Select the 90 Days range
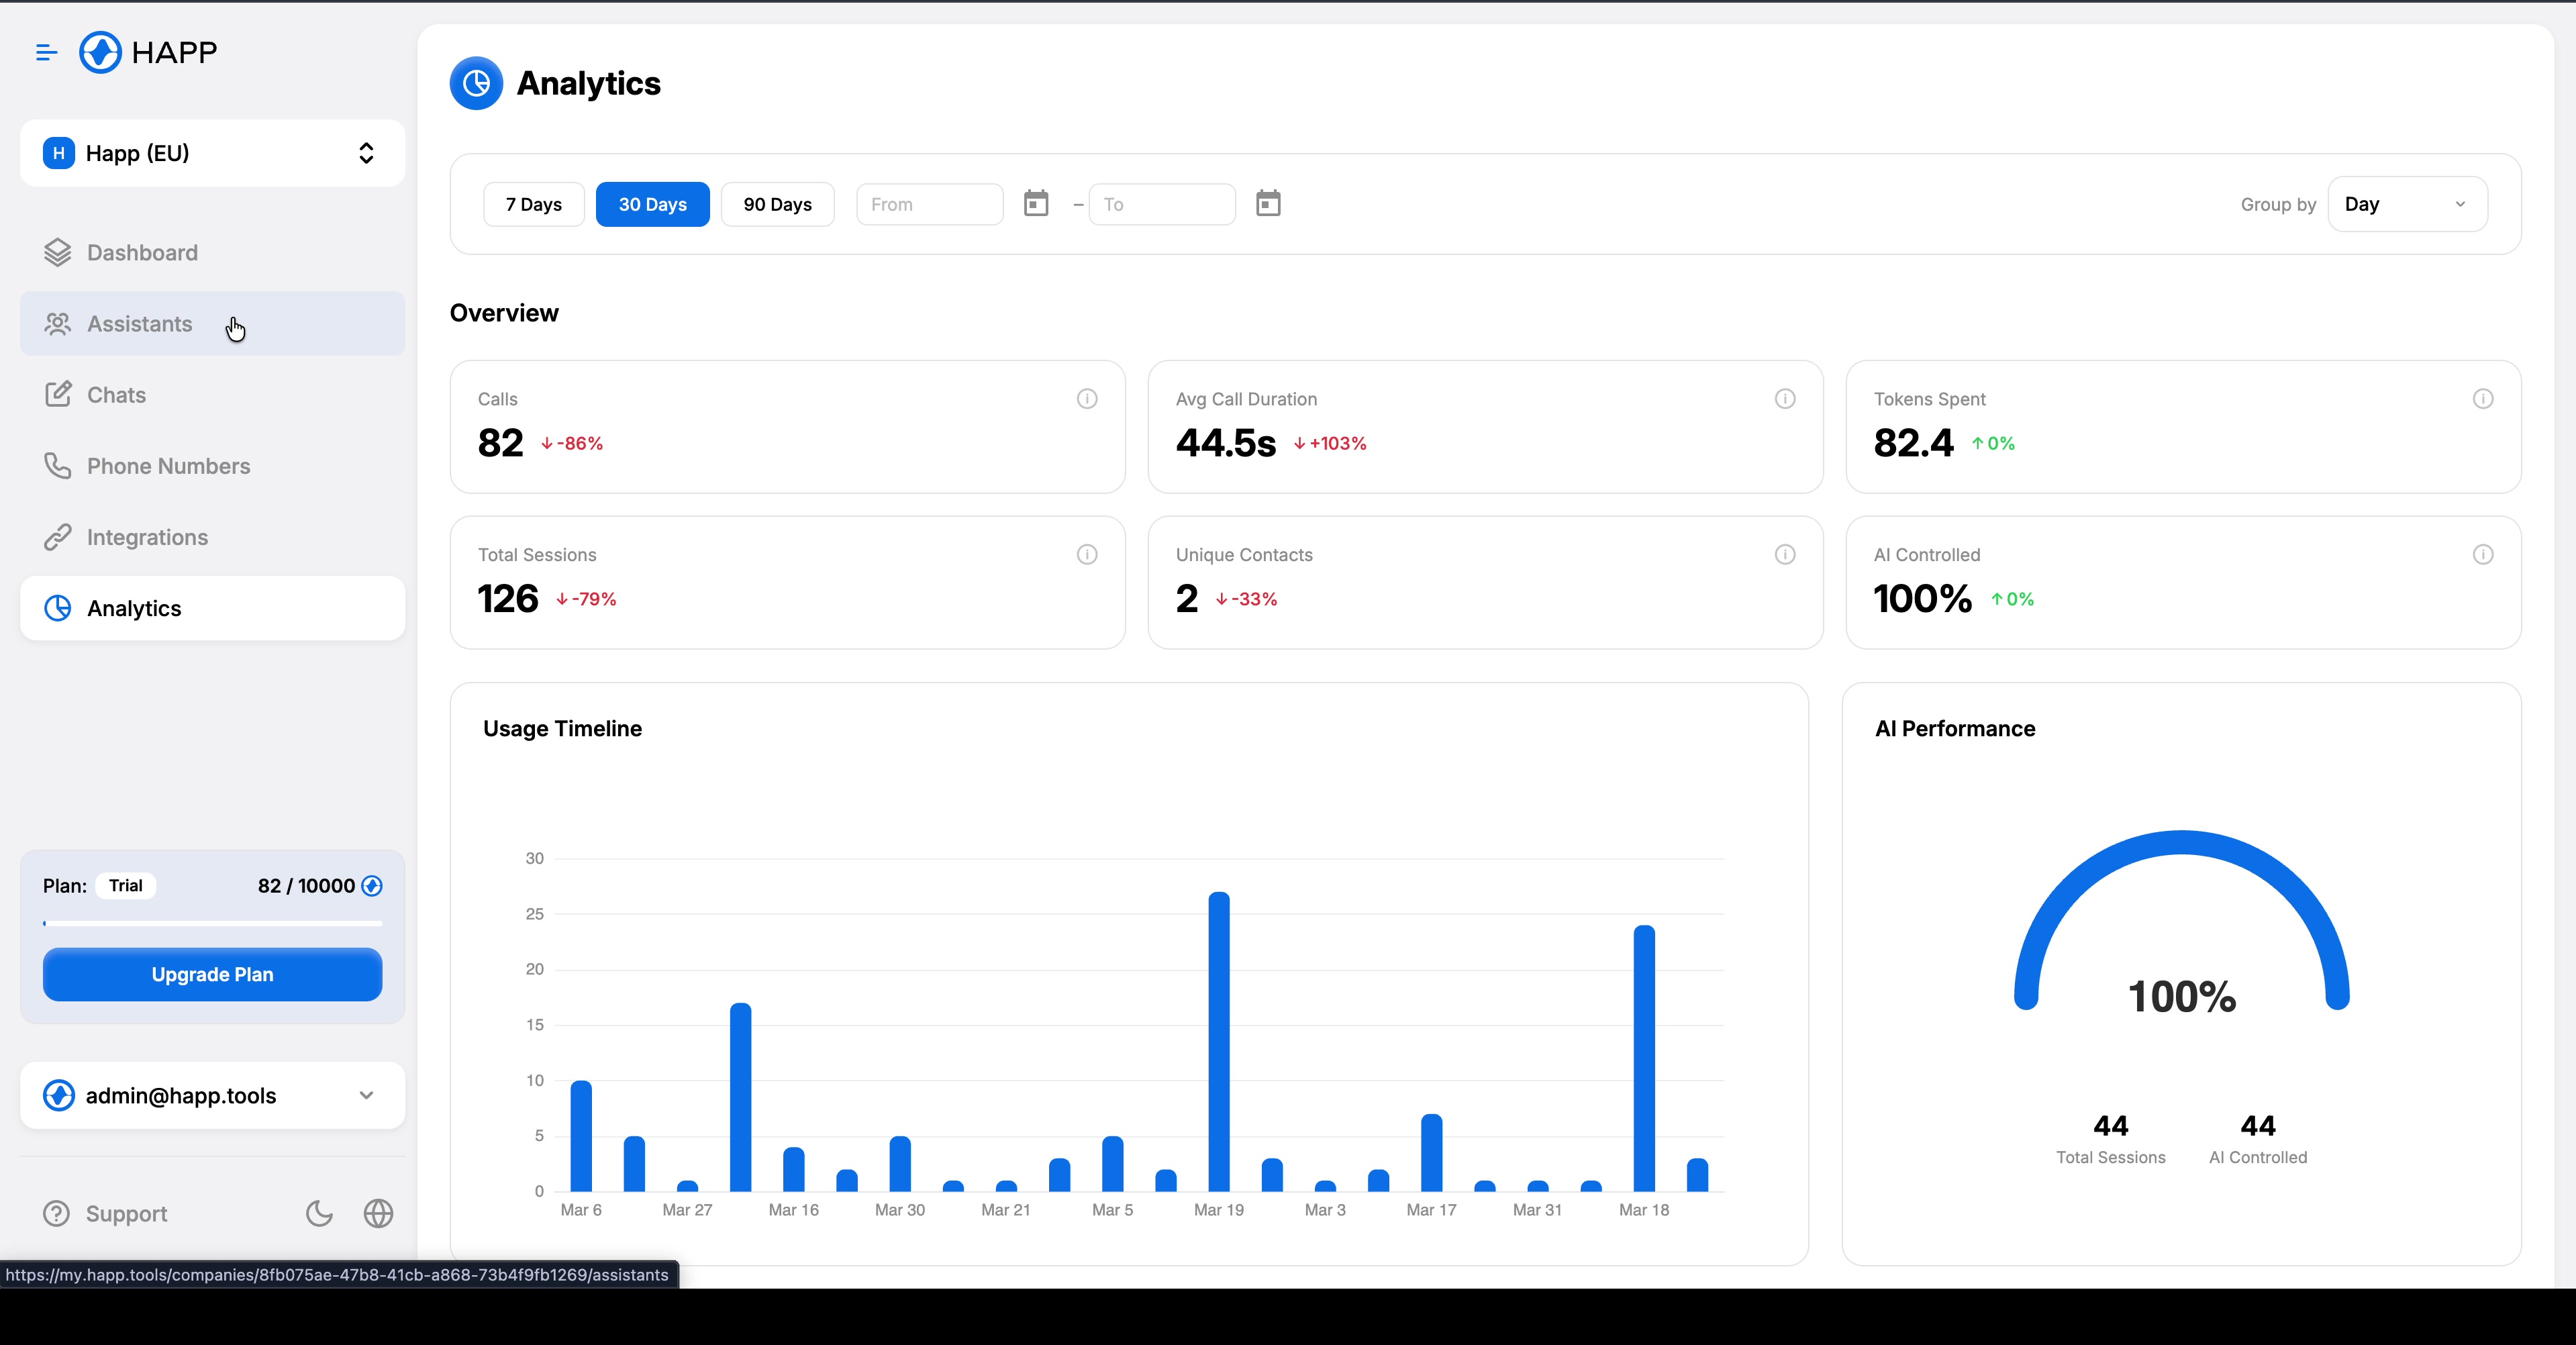The width and height of the screenshot is (2576, 1345). click(777, 204)
